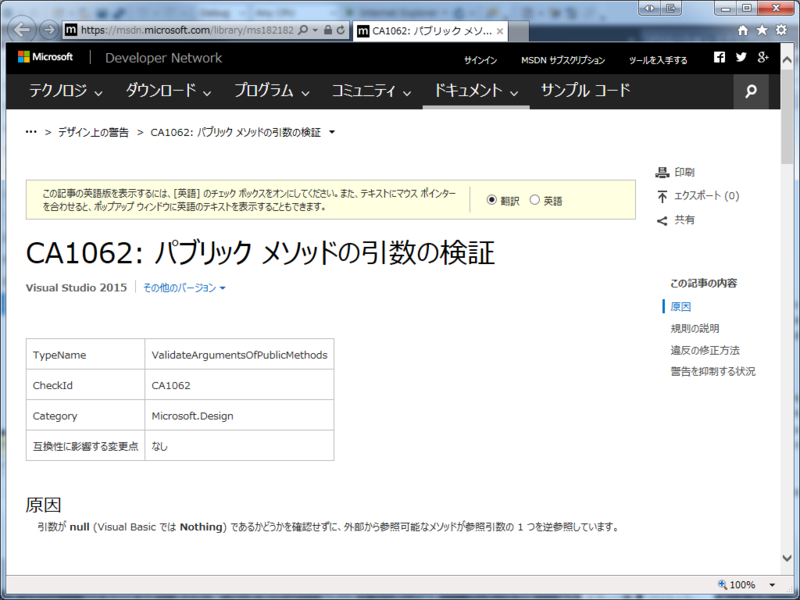Image resolution: width=800 pixels, height=600 pixels.
Task: Click エクスポート (0) label
Action: point(707,196)
